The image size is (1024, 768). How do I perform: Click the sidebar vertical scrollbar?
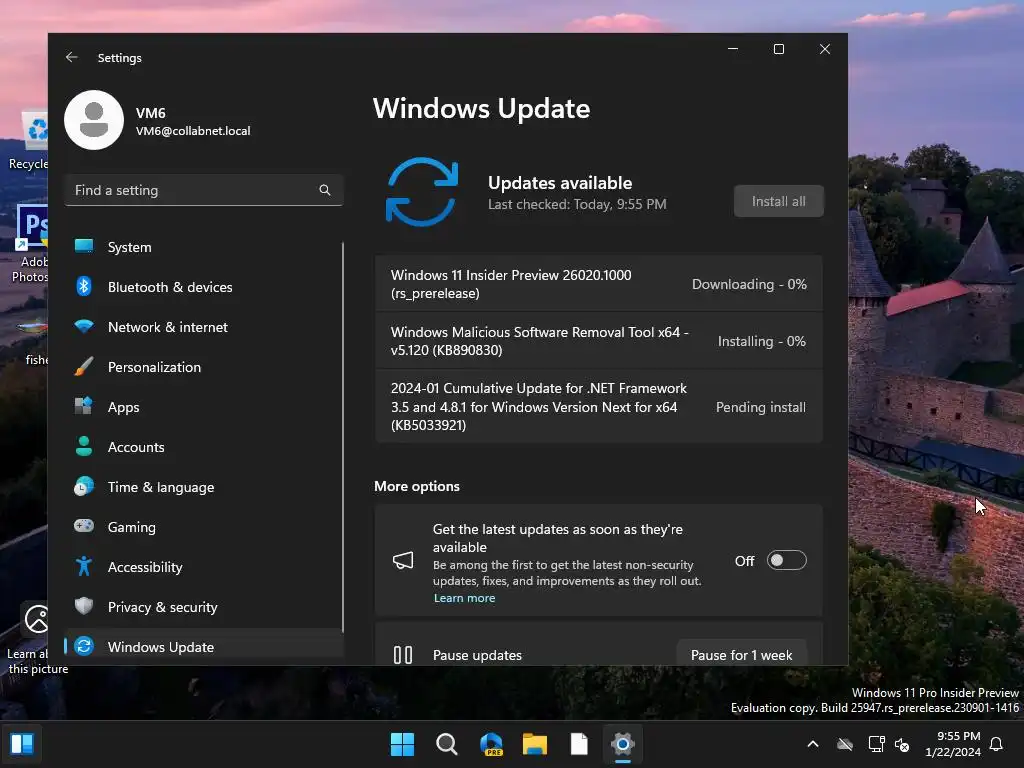pos(343,438)
